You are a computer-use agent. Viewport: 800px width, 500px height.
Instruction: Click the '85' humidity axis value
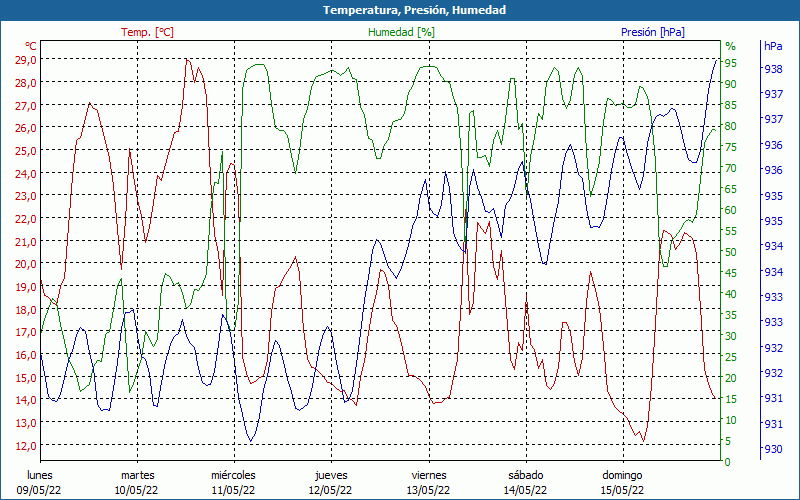[x=731, y=105]
